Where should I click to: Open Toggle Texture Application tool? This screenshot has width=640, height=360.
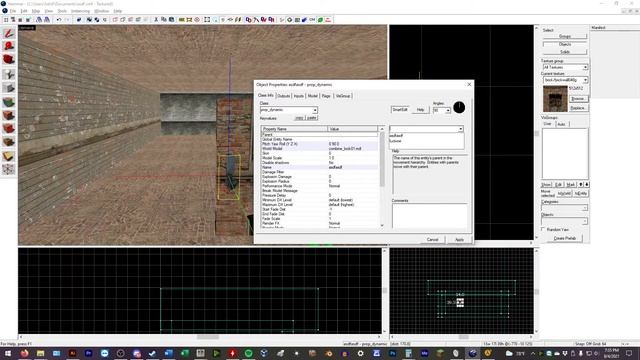(x=9, y=102)
